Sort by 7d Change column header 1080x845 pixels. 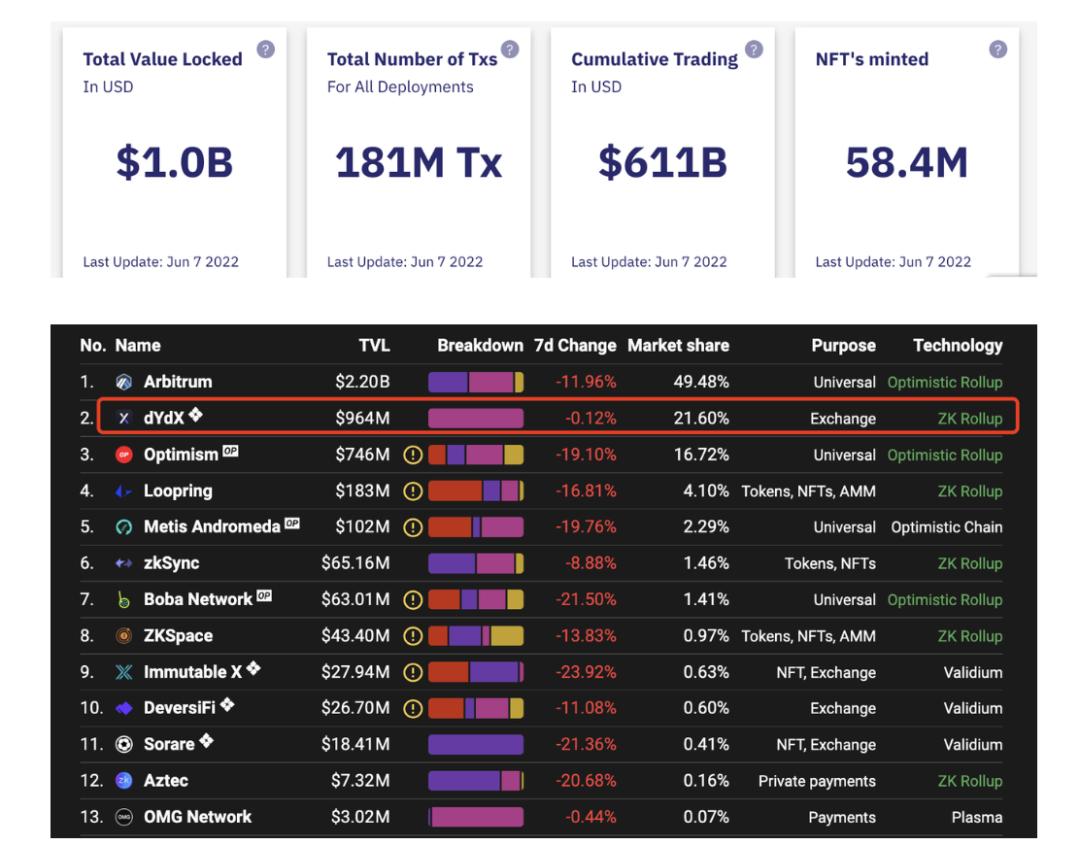(x=575, y=345)
